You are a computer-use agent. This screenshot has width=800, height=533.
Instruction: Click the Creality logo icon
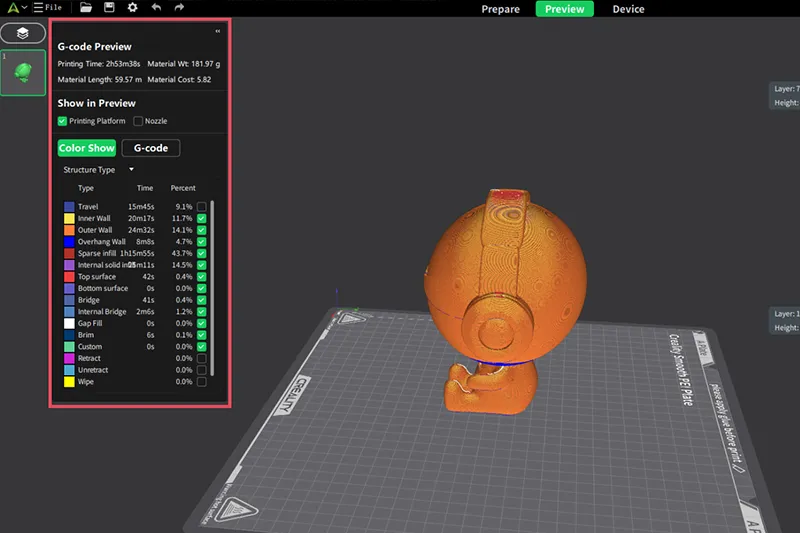click(10, 8)
